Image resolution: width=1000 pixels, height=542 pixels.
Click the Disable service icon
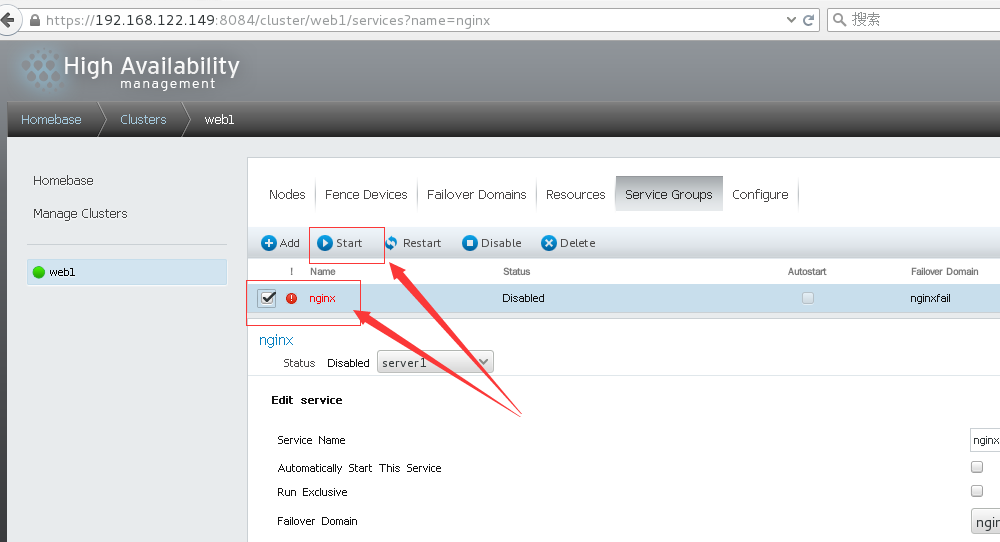[x=470, y=243]
